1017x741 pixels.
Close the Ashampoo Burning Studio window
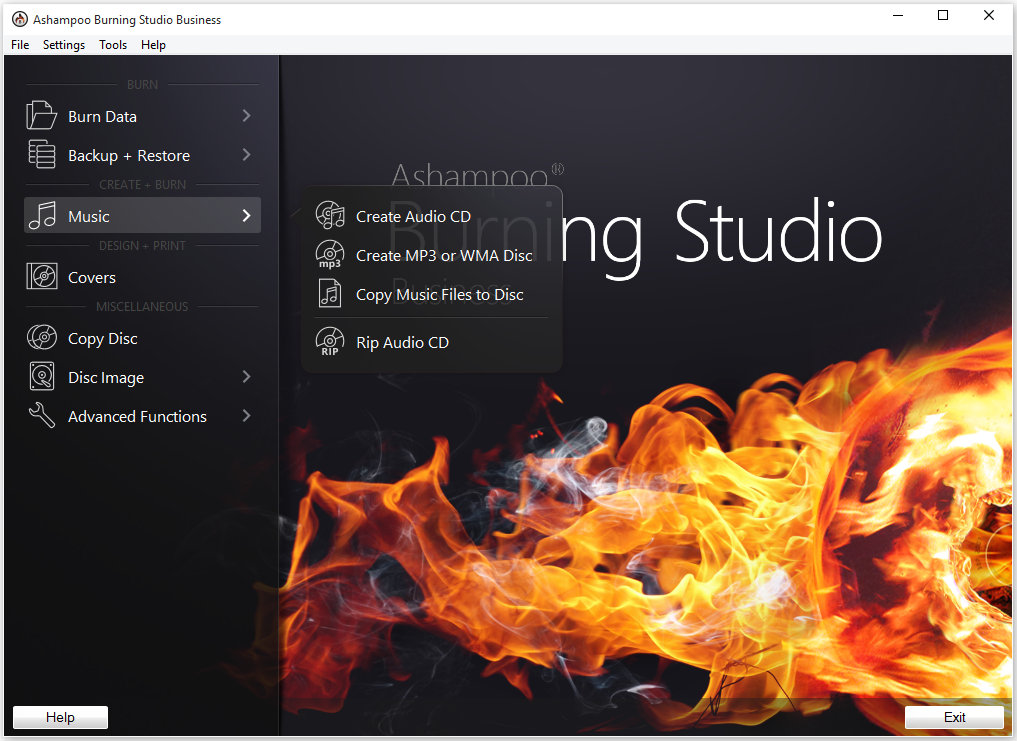tap(988, 16)
